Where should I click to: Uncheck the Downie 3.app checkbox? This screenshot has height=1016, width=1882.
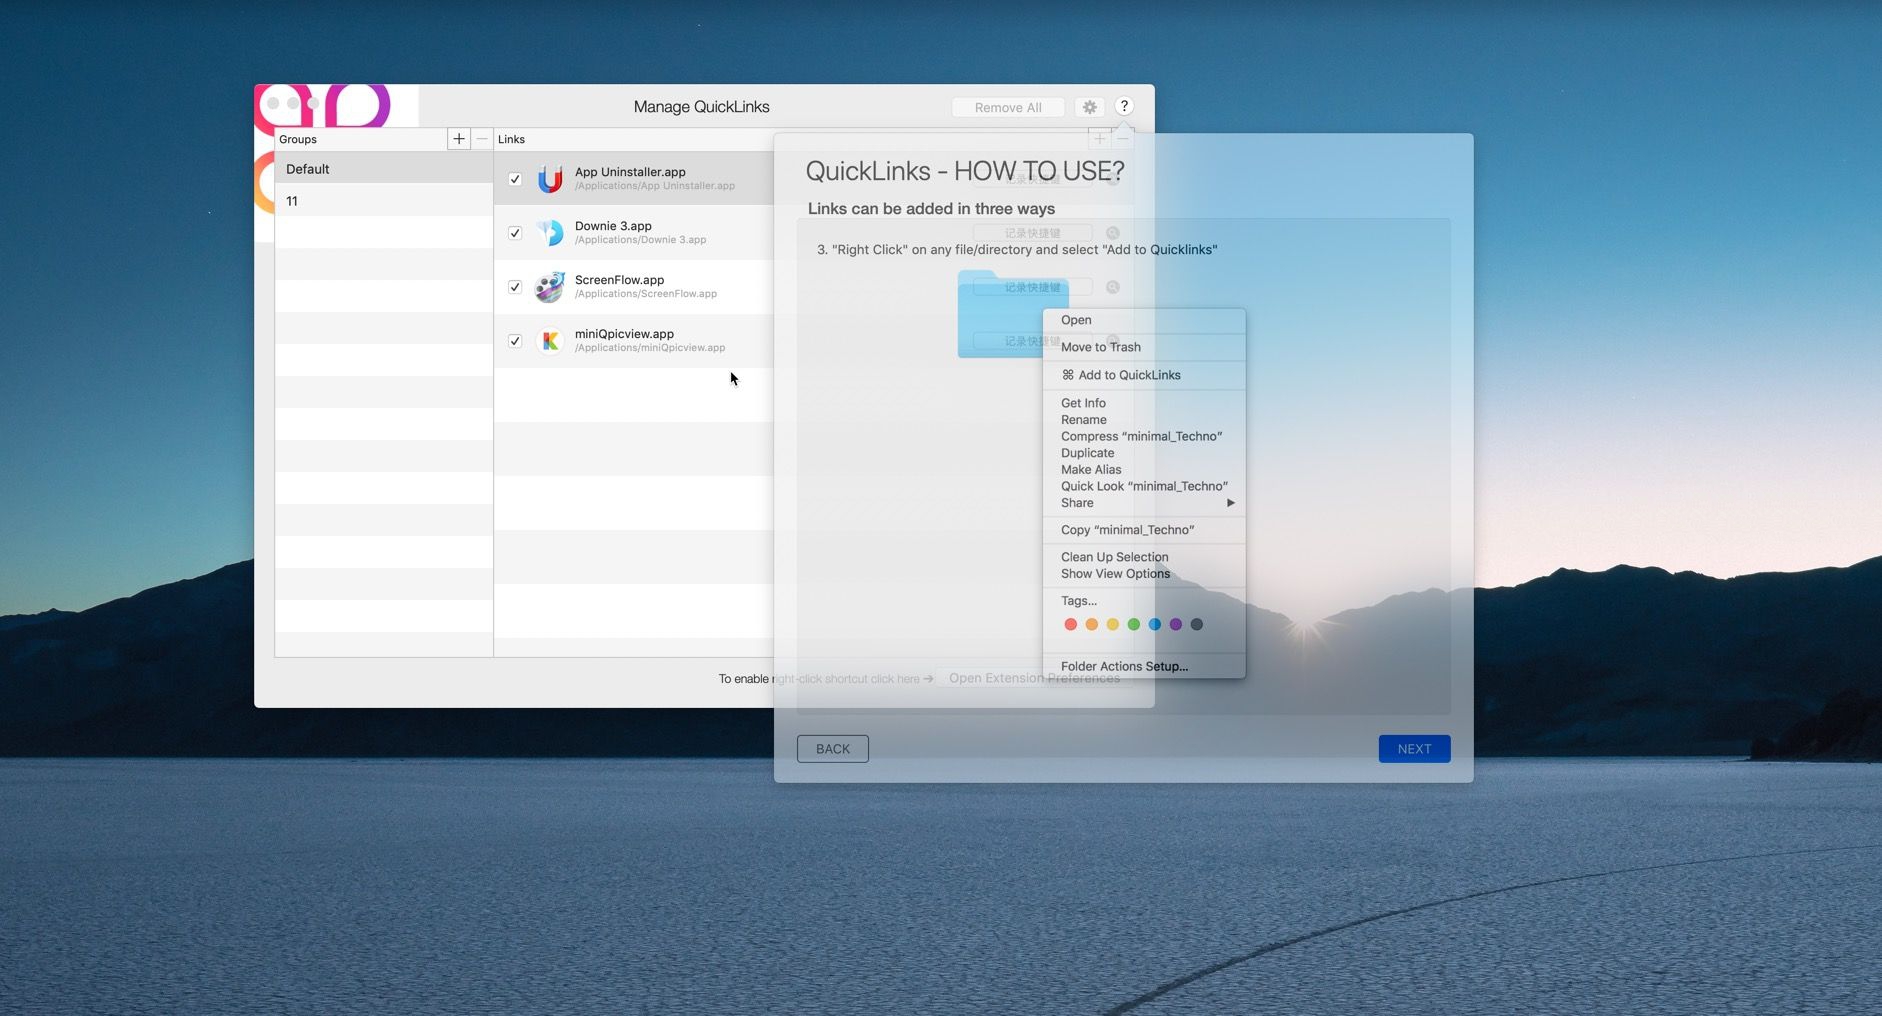pos(515,233)
